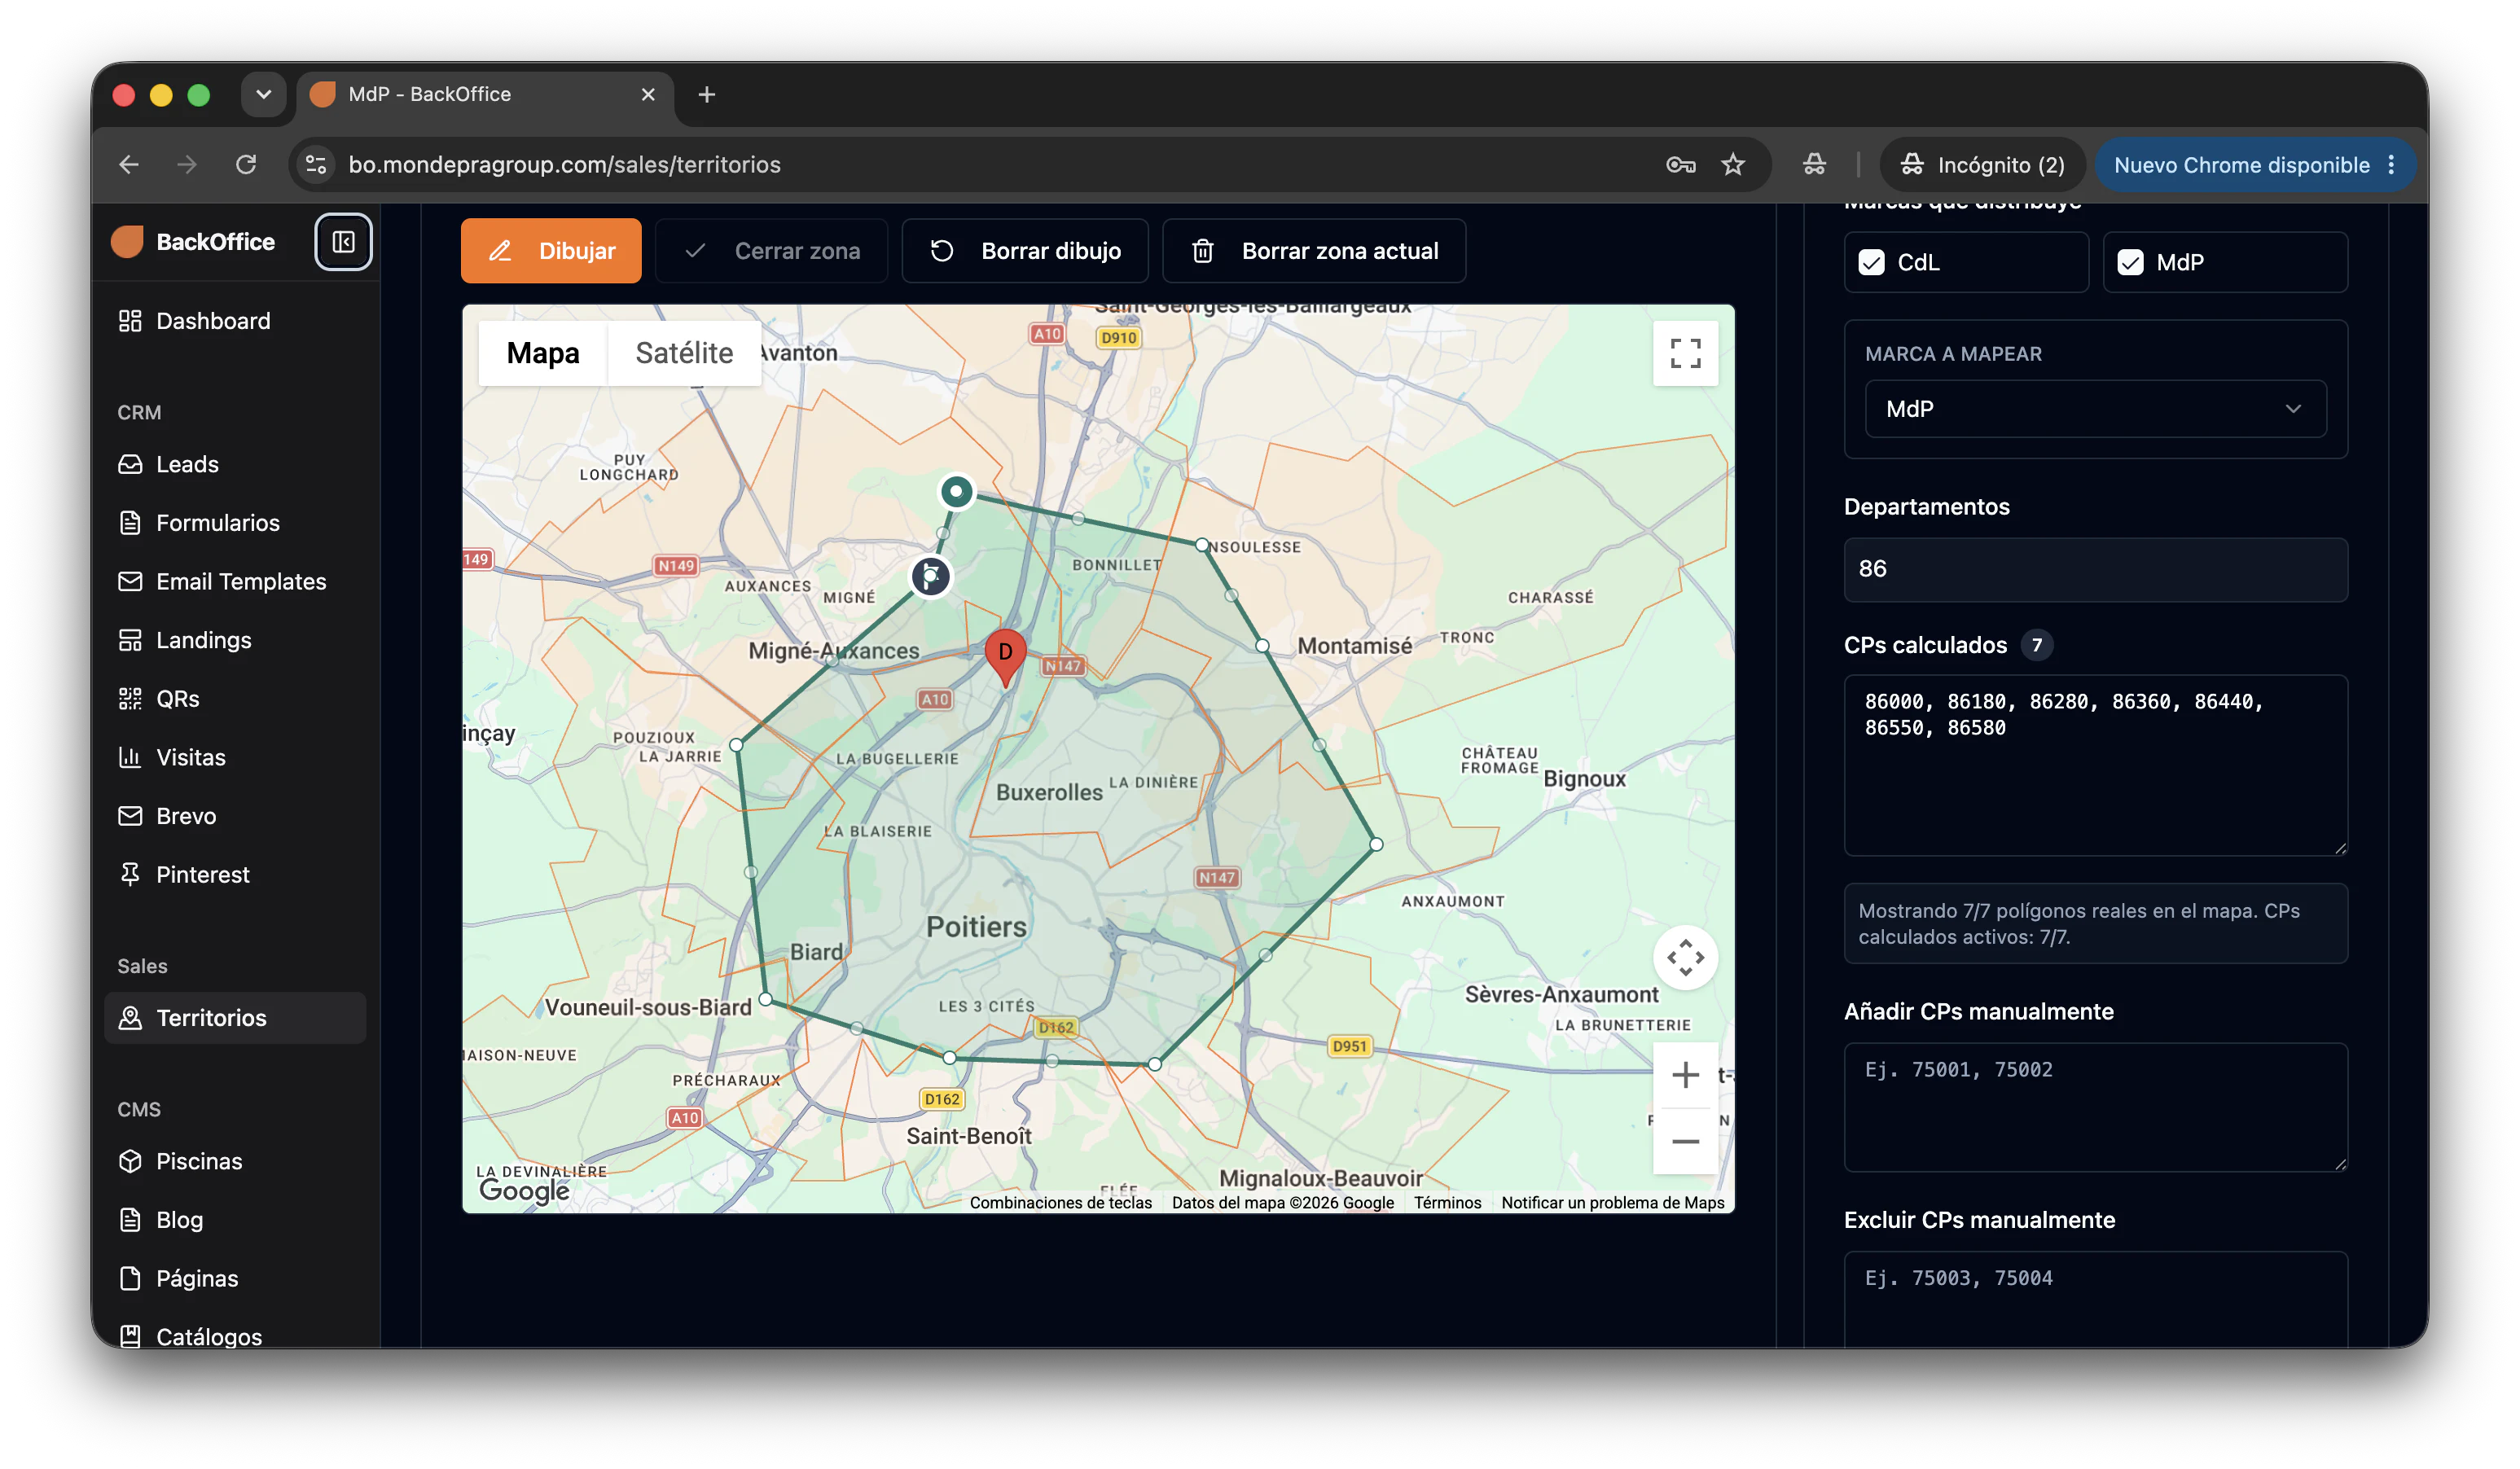Screen dimensions: 2520x1469
Task: Focus the Añadir CPs manualmente field
Action: (x=2095, y=1107)
